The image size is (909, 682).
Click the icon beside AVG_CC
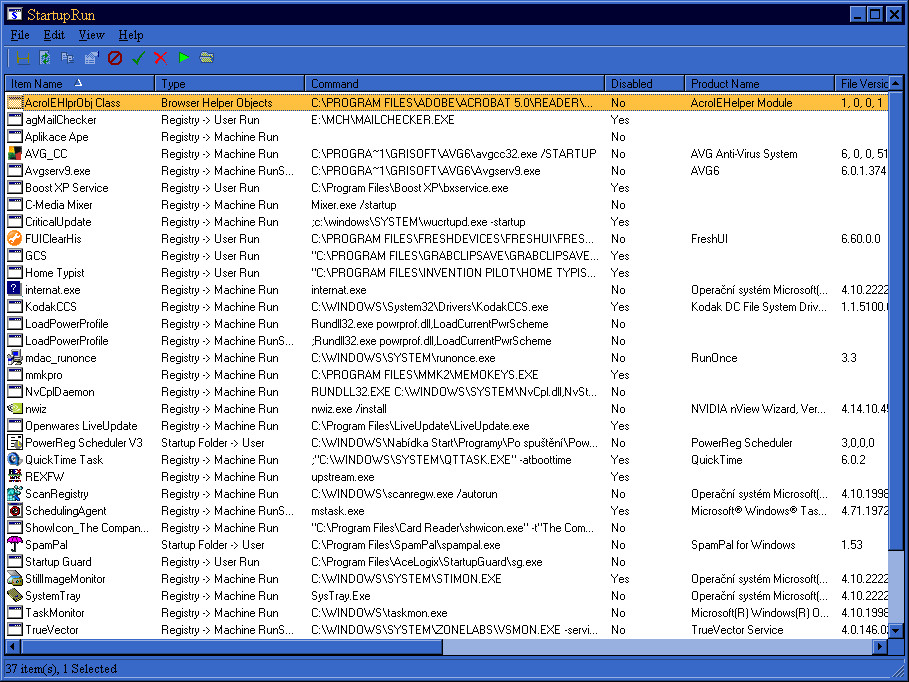pyautogui.click(x=14, y=154)
